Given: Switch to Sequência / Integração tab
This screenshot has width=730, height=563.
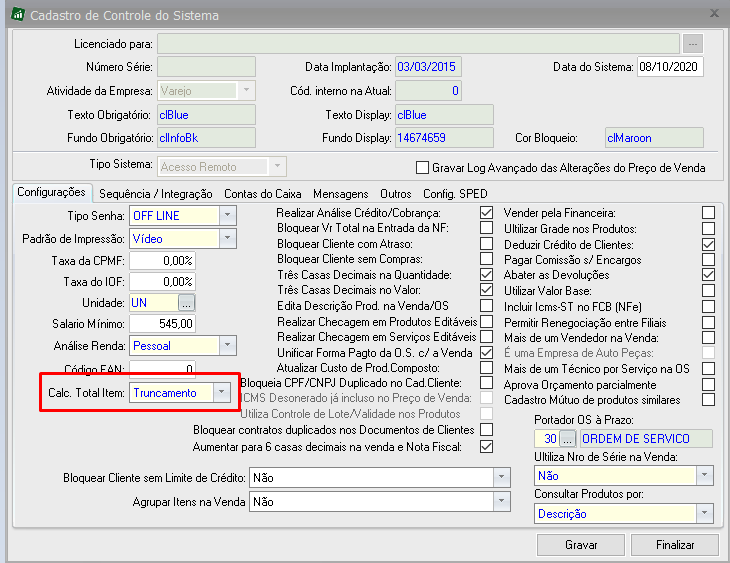Looking at the screenshot, I should click(156, 194).
